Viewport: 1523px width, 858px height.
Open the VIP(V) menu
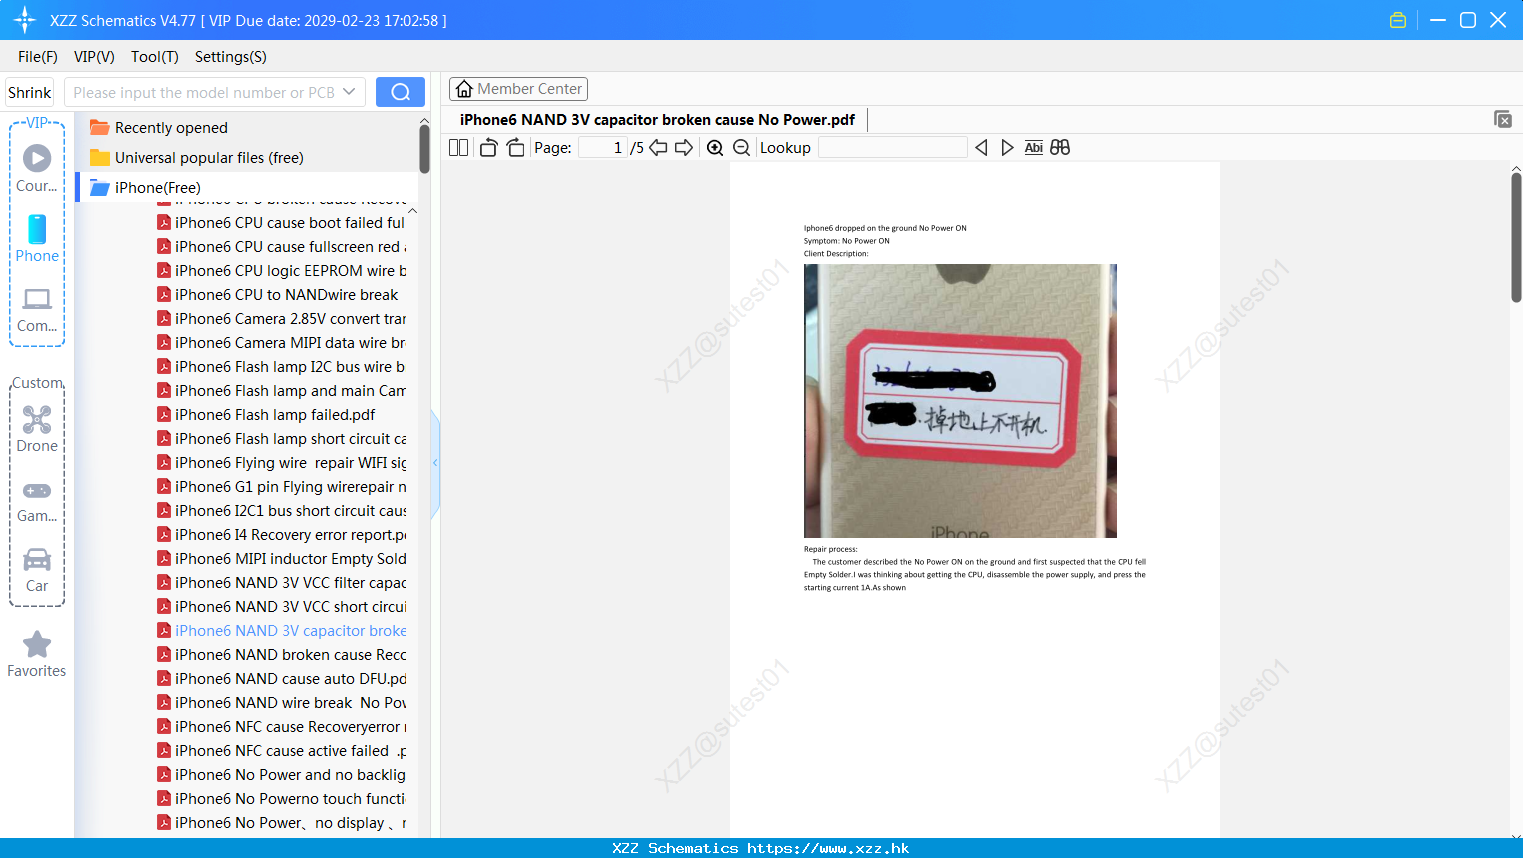(94, 57)
